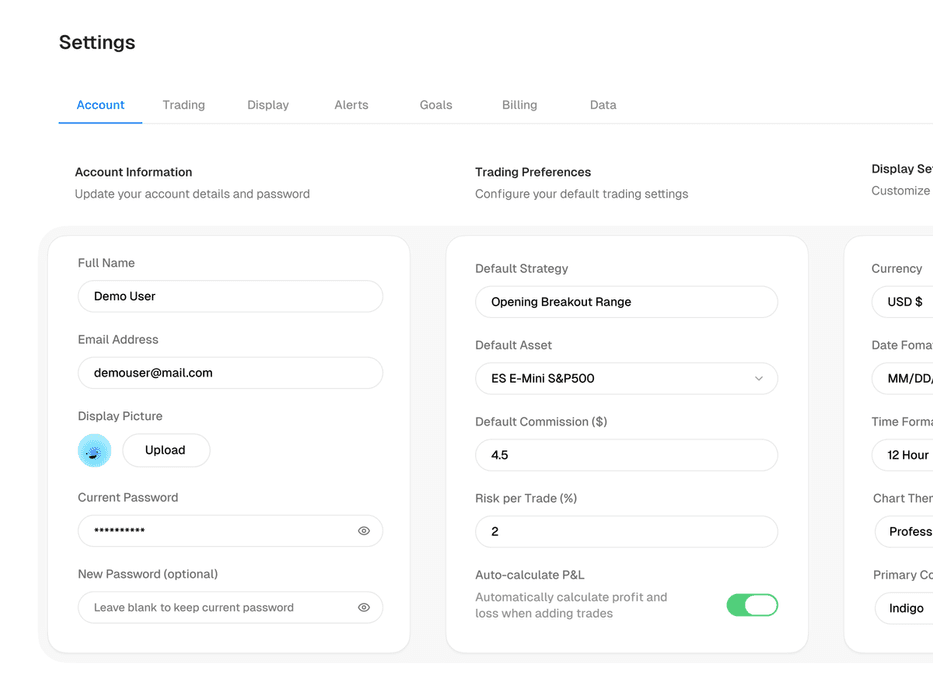
Task: Switch to the Goals tab
Action: (x=436, y=105)
